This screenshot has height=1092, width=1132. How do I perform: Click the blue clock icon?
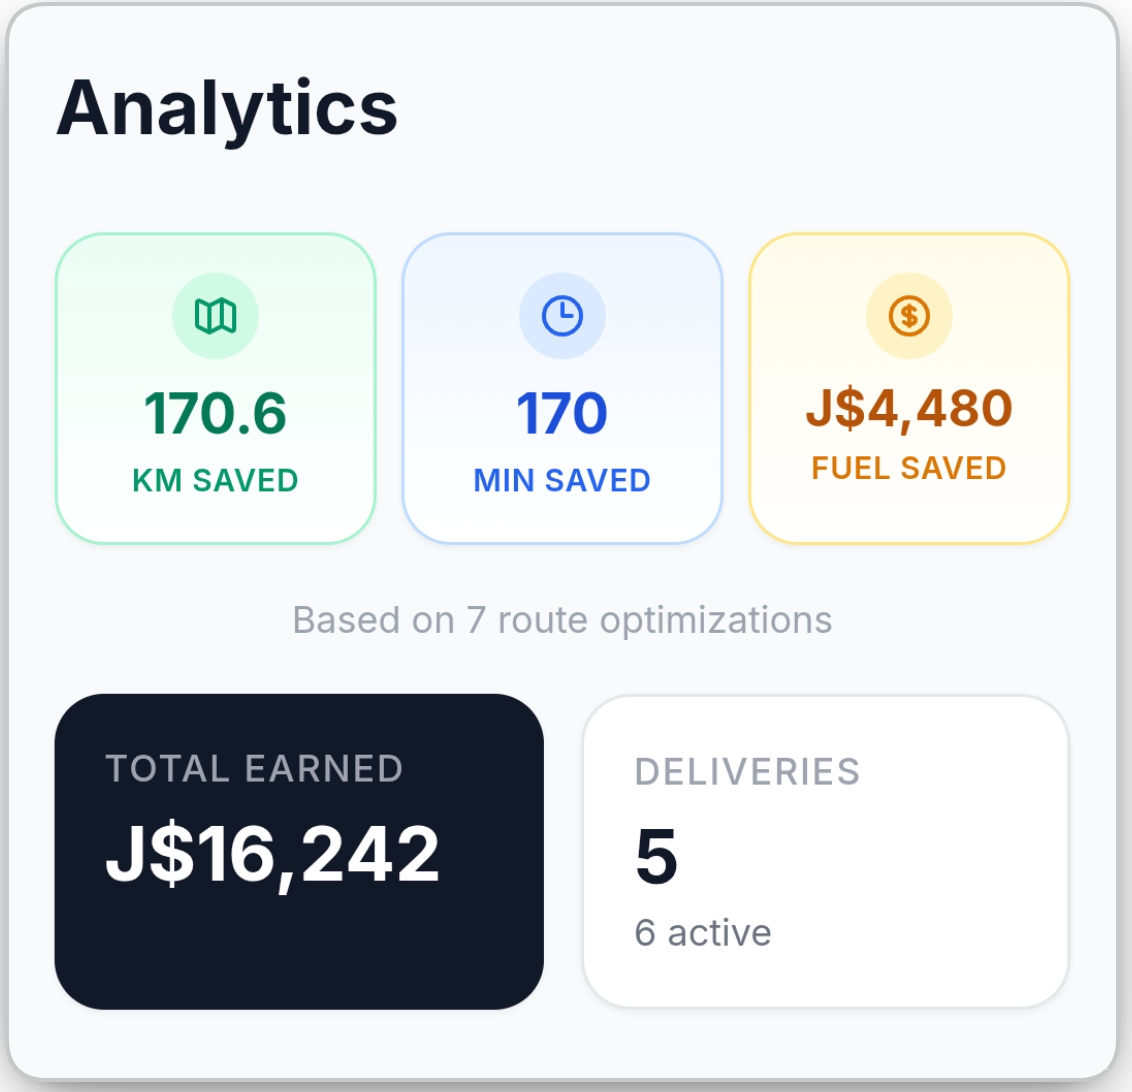562,316
